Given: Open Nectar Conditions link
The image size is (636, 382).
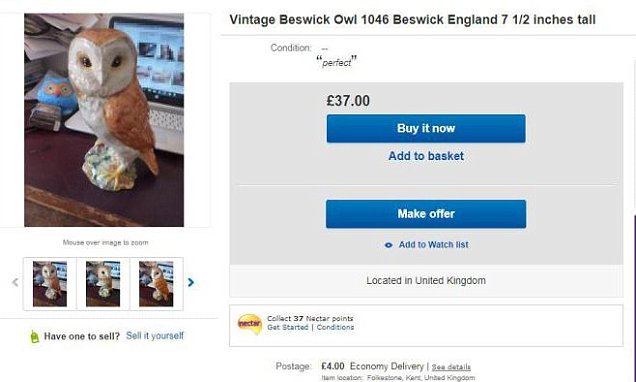Looking at the screenshot, I should tap(335, 327).
